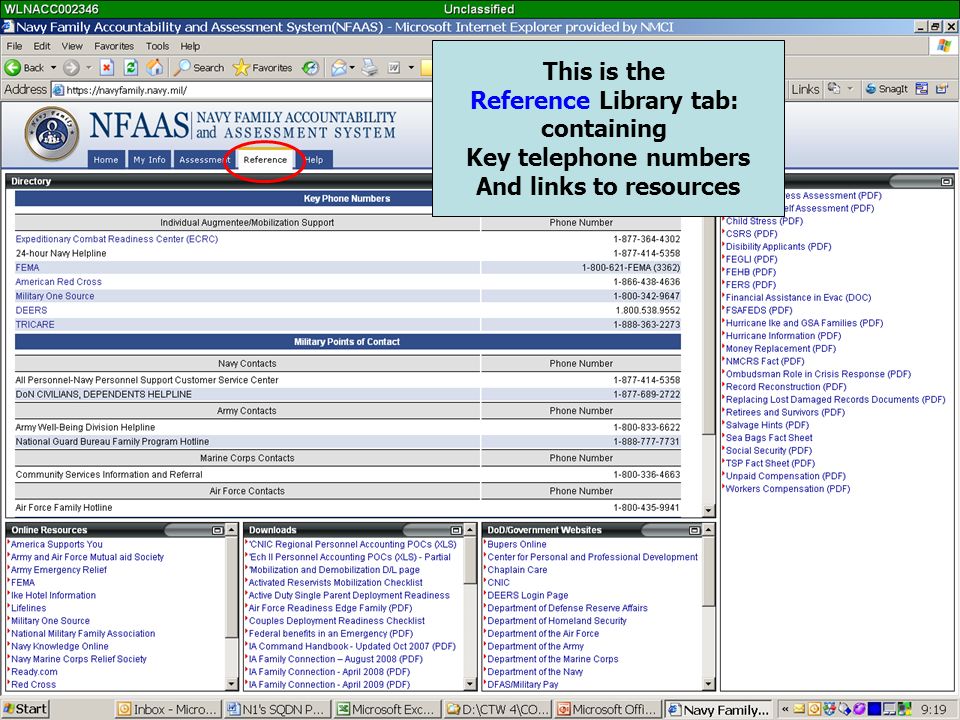Viewport: 960px width, 720px height.
Task: Open the Back button history dropdown arrow
Action: coord(53,68)
